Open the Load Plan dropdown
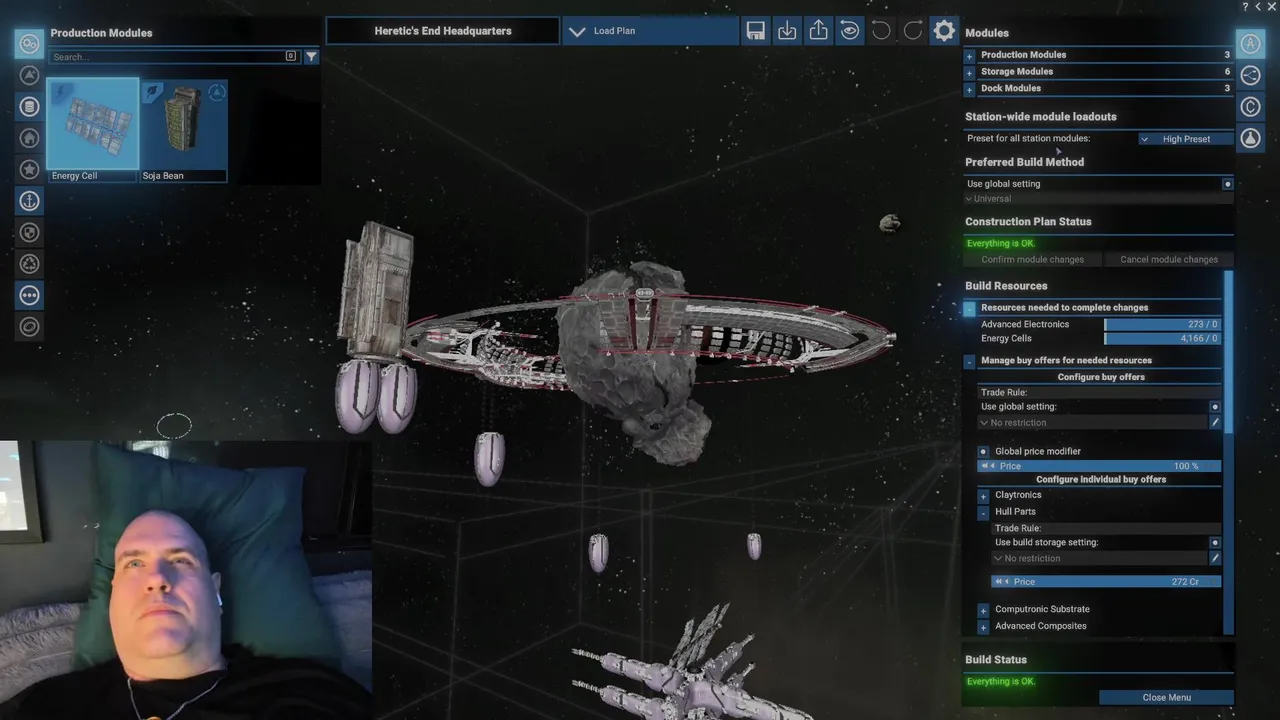 650,31
